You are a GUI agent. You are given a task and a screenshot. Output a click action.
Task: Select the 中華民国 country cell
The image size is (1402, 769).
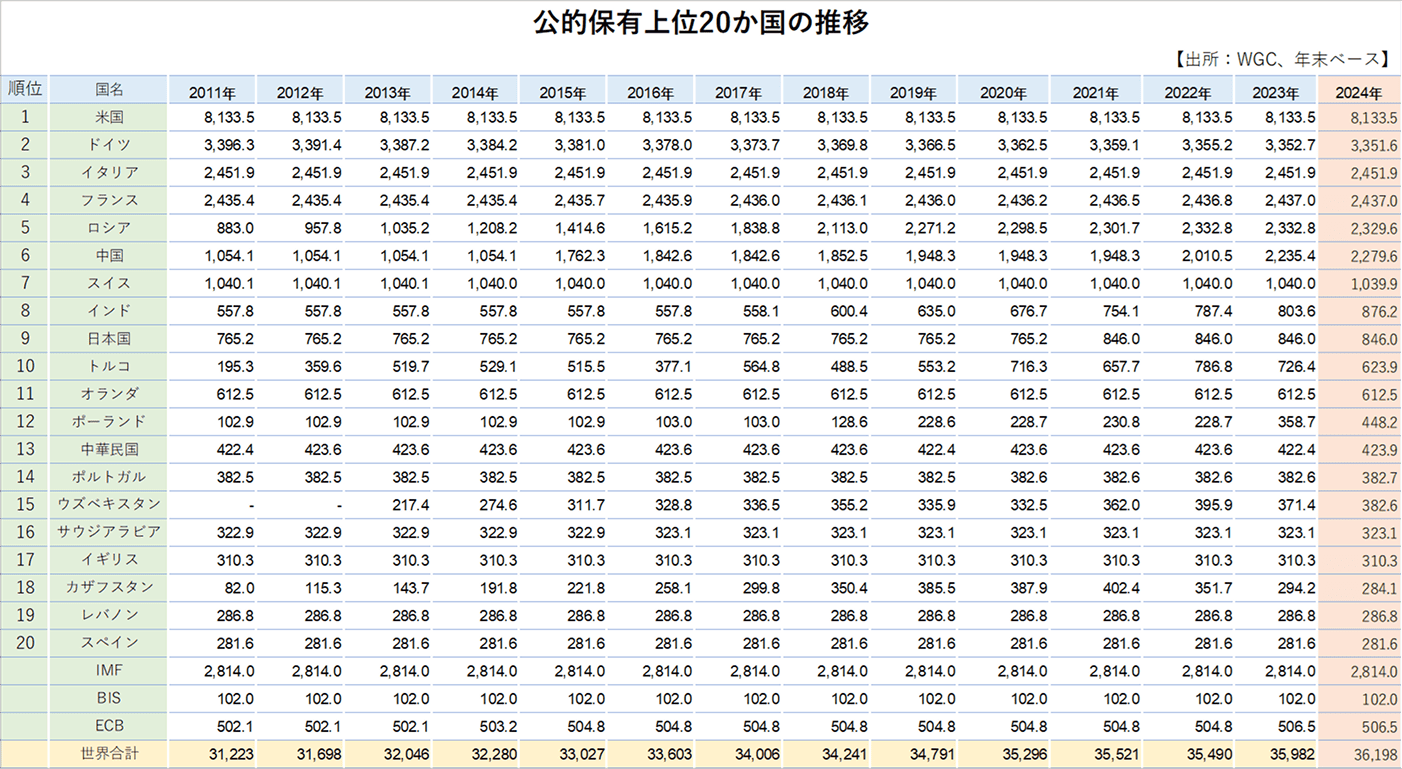coord(109,449)
